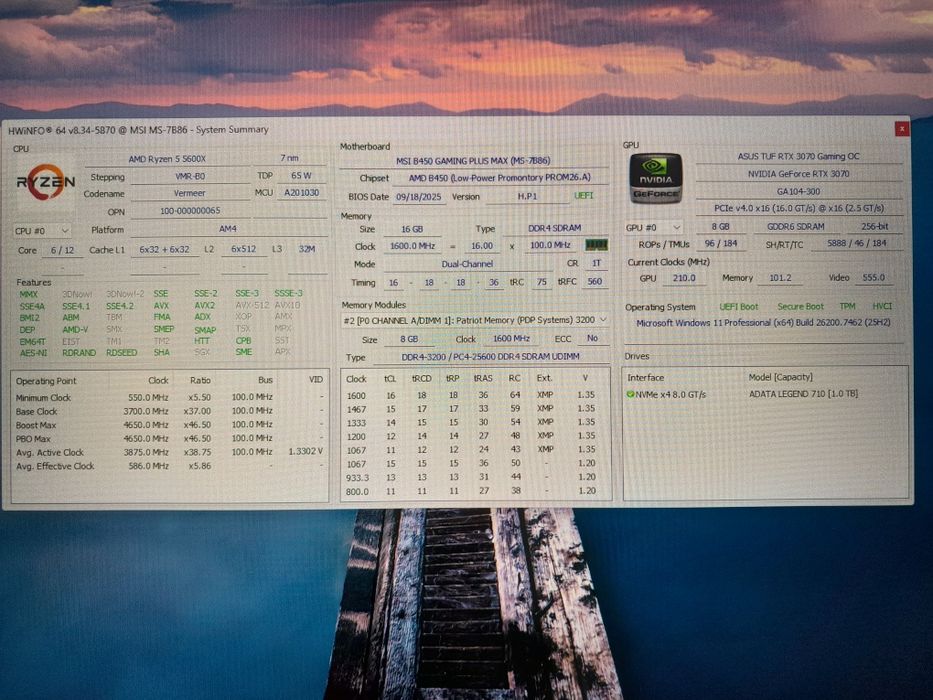933x700 pixels.
Task: Click the 1600.0 MHz memory clock value
Action: pyautogui.click(x=412, y=246)
